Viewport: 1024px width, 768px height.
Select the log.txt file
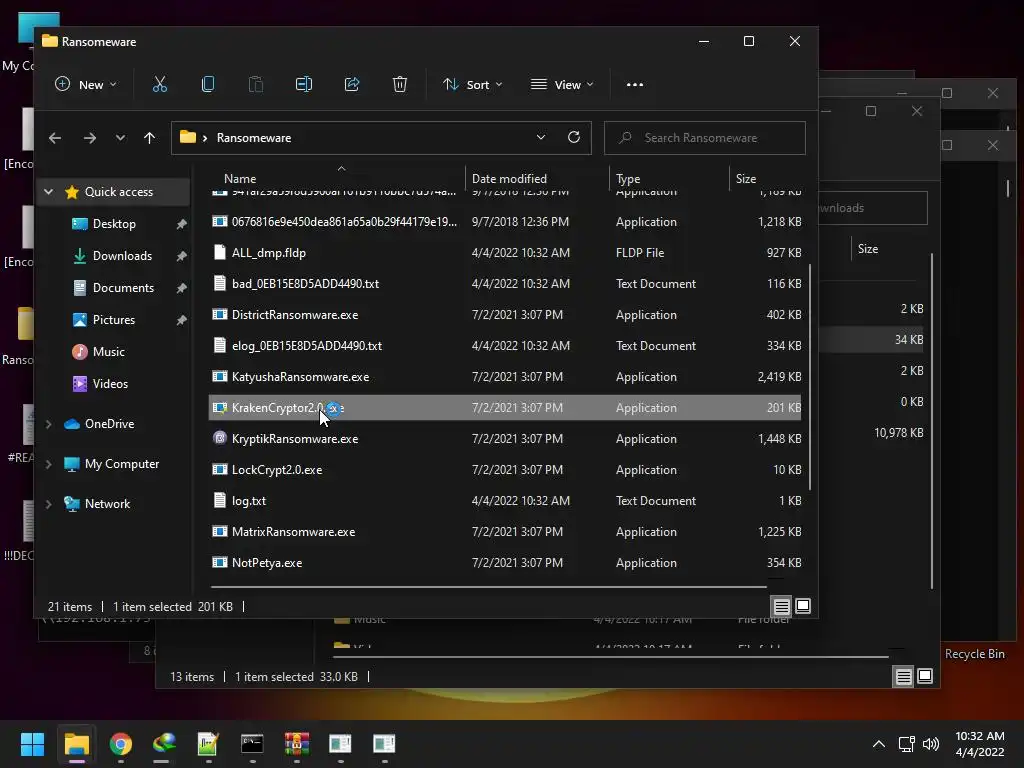point(505,501)
